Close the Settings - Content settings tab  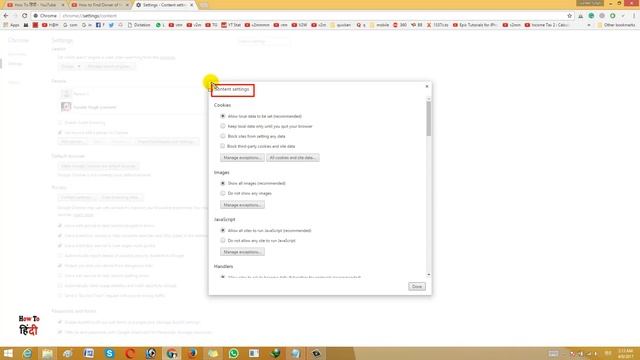coord(191,5)
